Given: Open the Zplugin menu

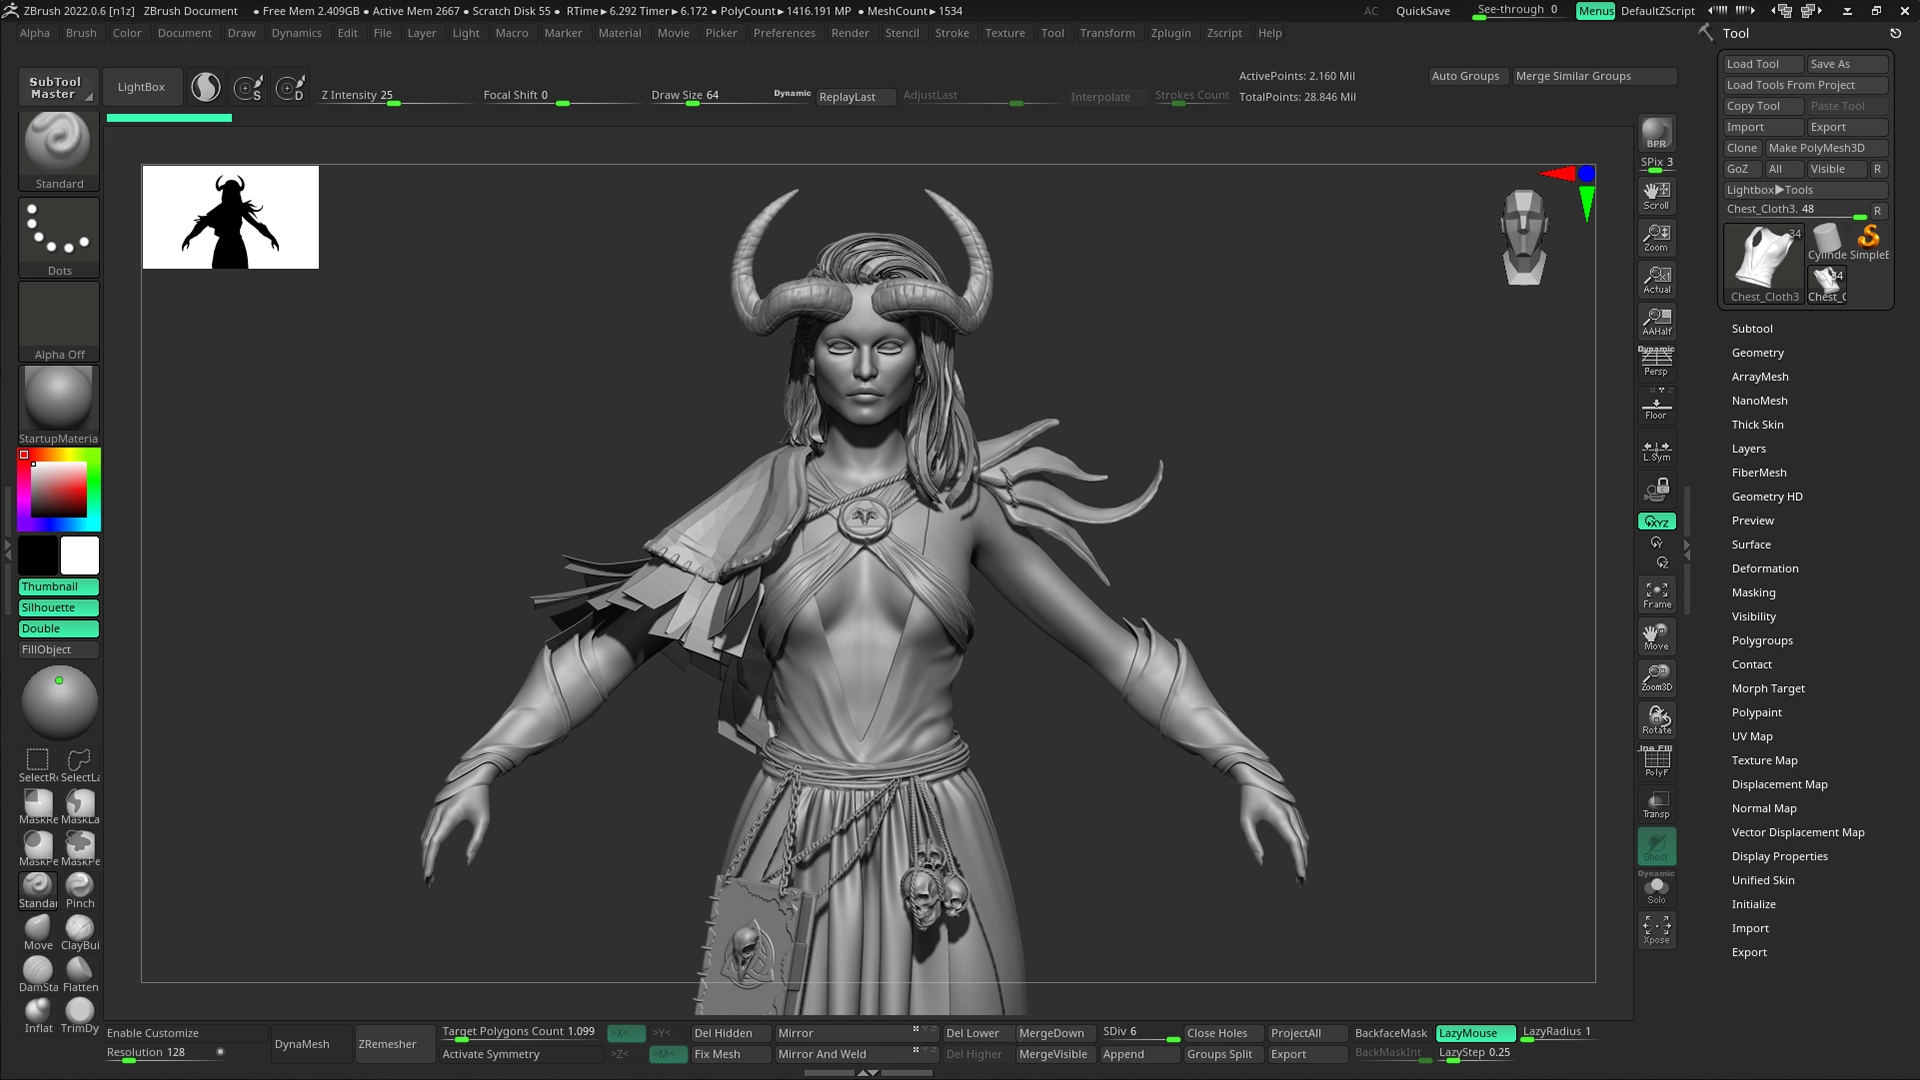Looking at the screenshot, I should (x=1170, y=33).
